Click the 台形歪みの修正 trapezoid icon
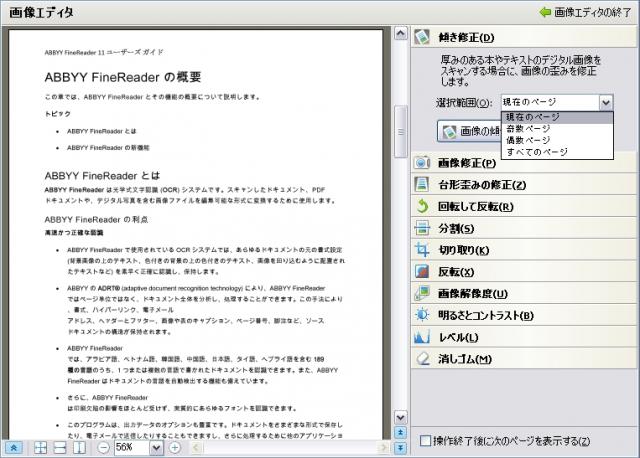Viewport: 640px width, 458px height. click(x=422, y=185)
